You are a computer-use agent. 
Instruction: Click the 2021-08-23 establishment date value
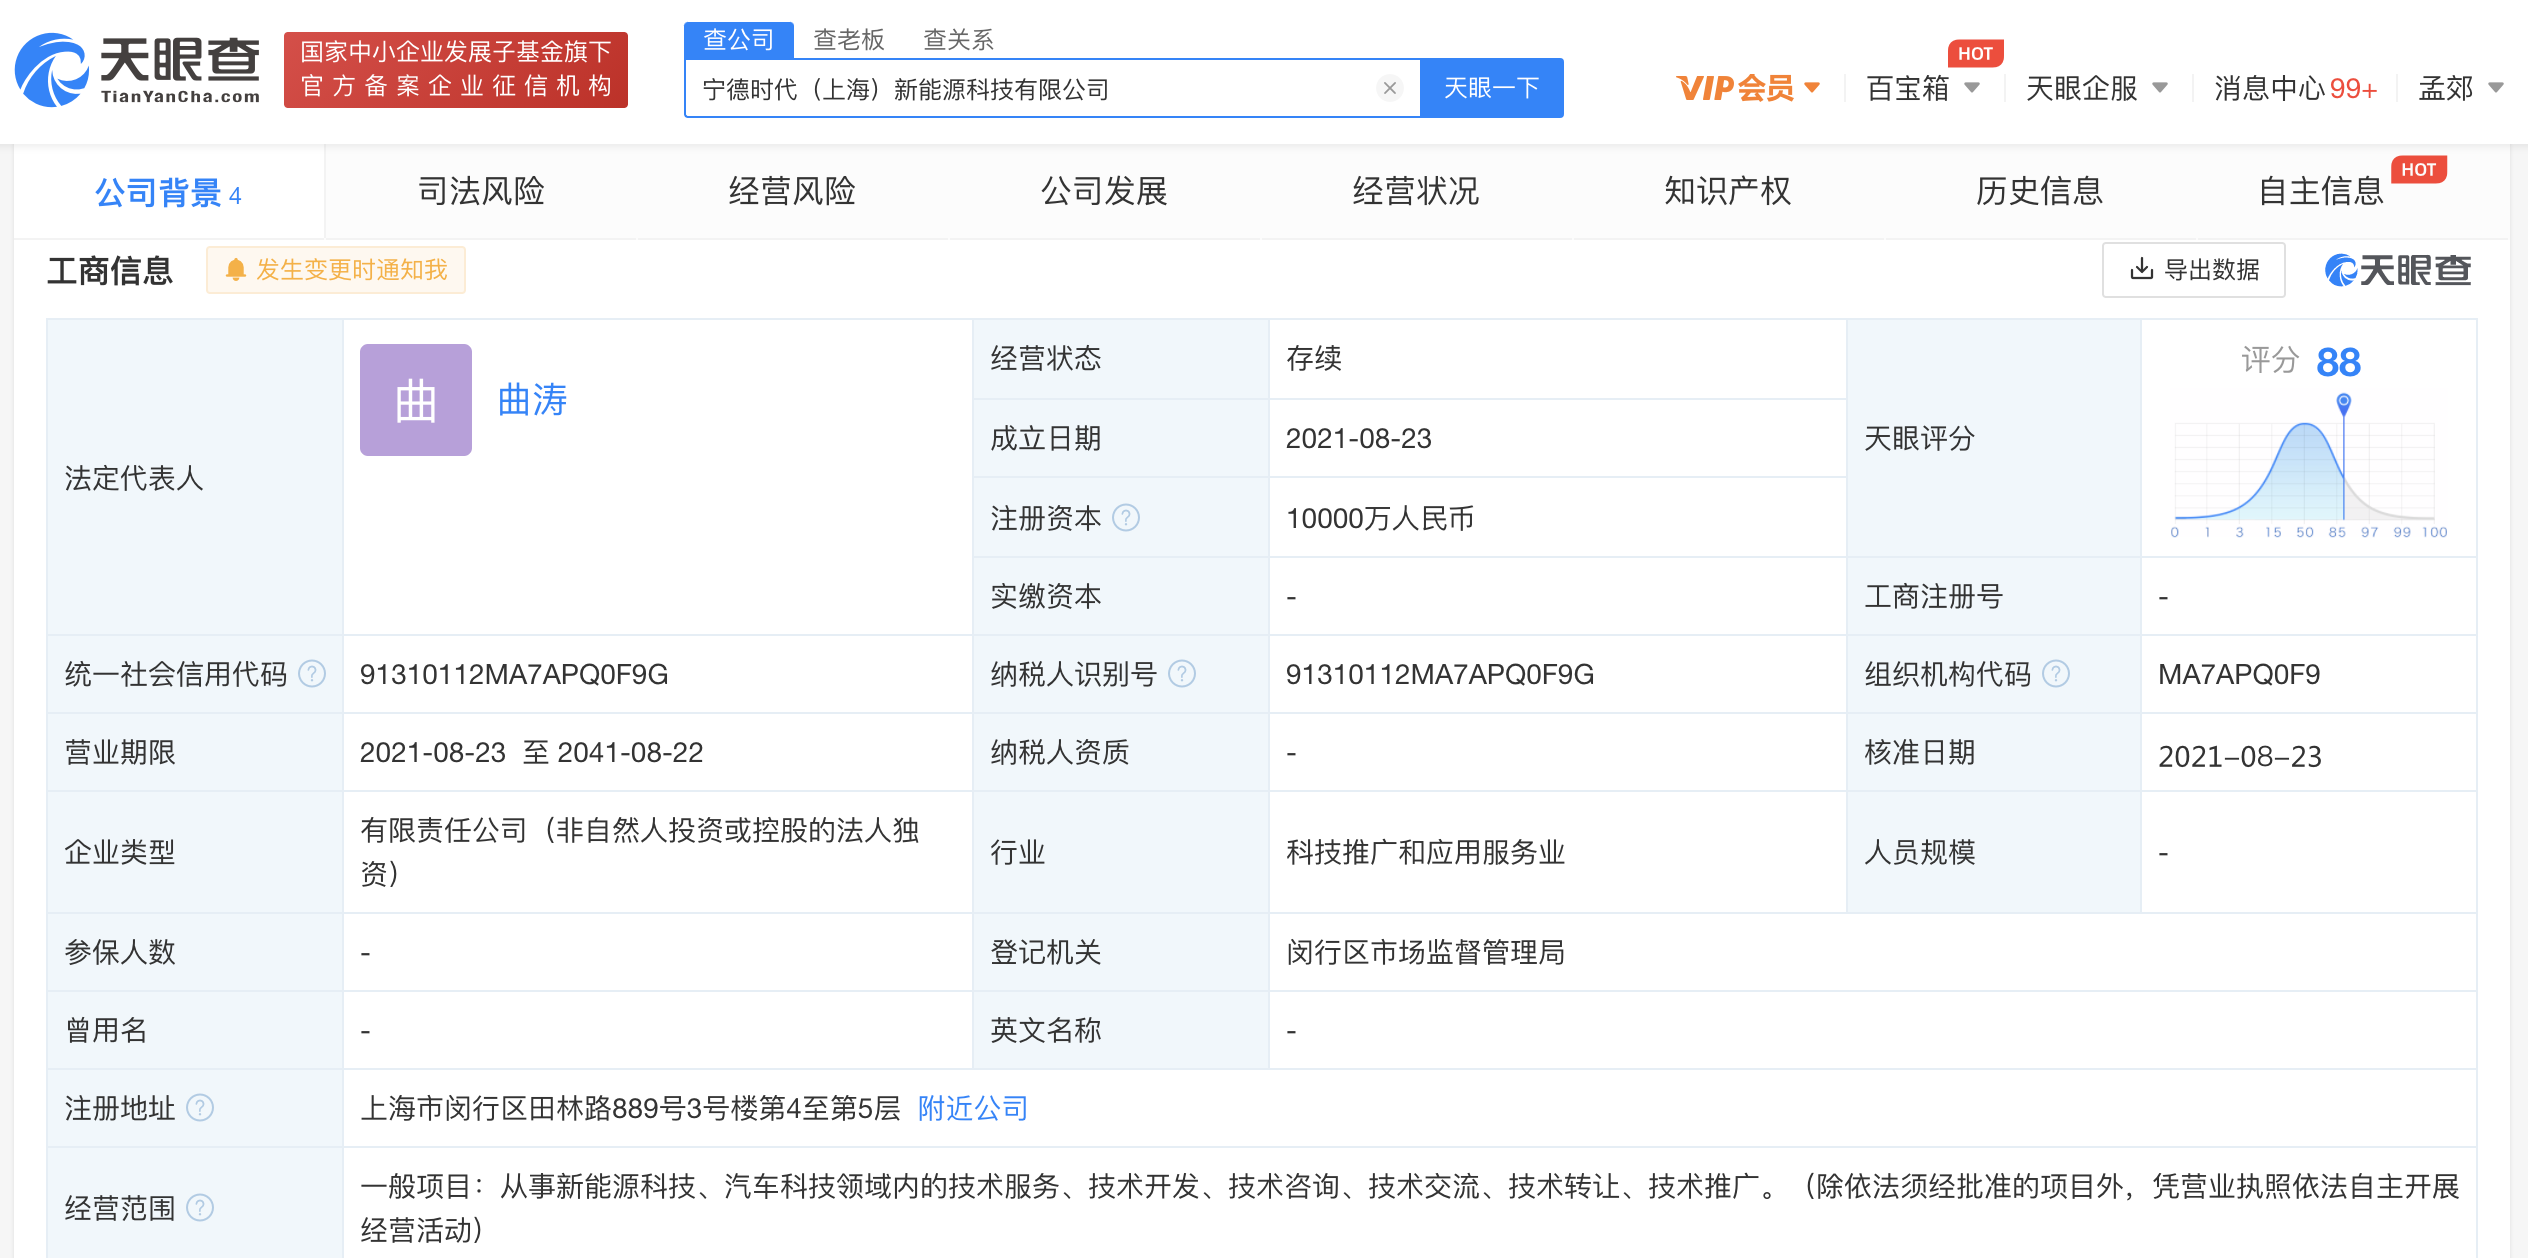point(1358,438)
